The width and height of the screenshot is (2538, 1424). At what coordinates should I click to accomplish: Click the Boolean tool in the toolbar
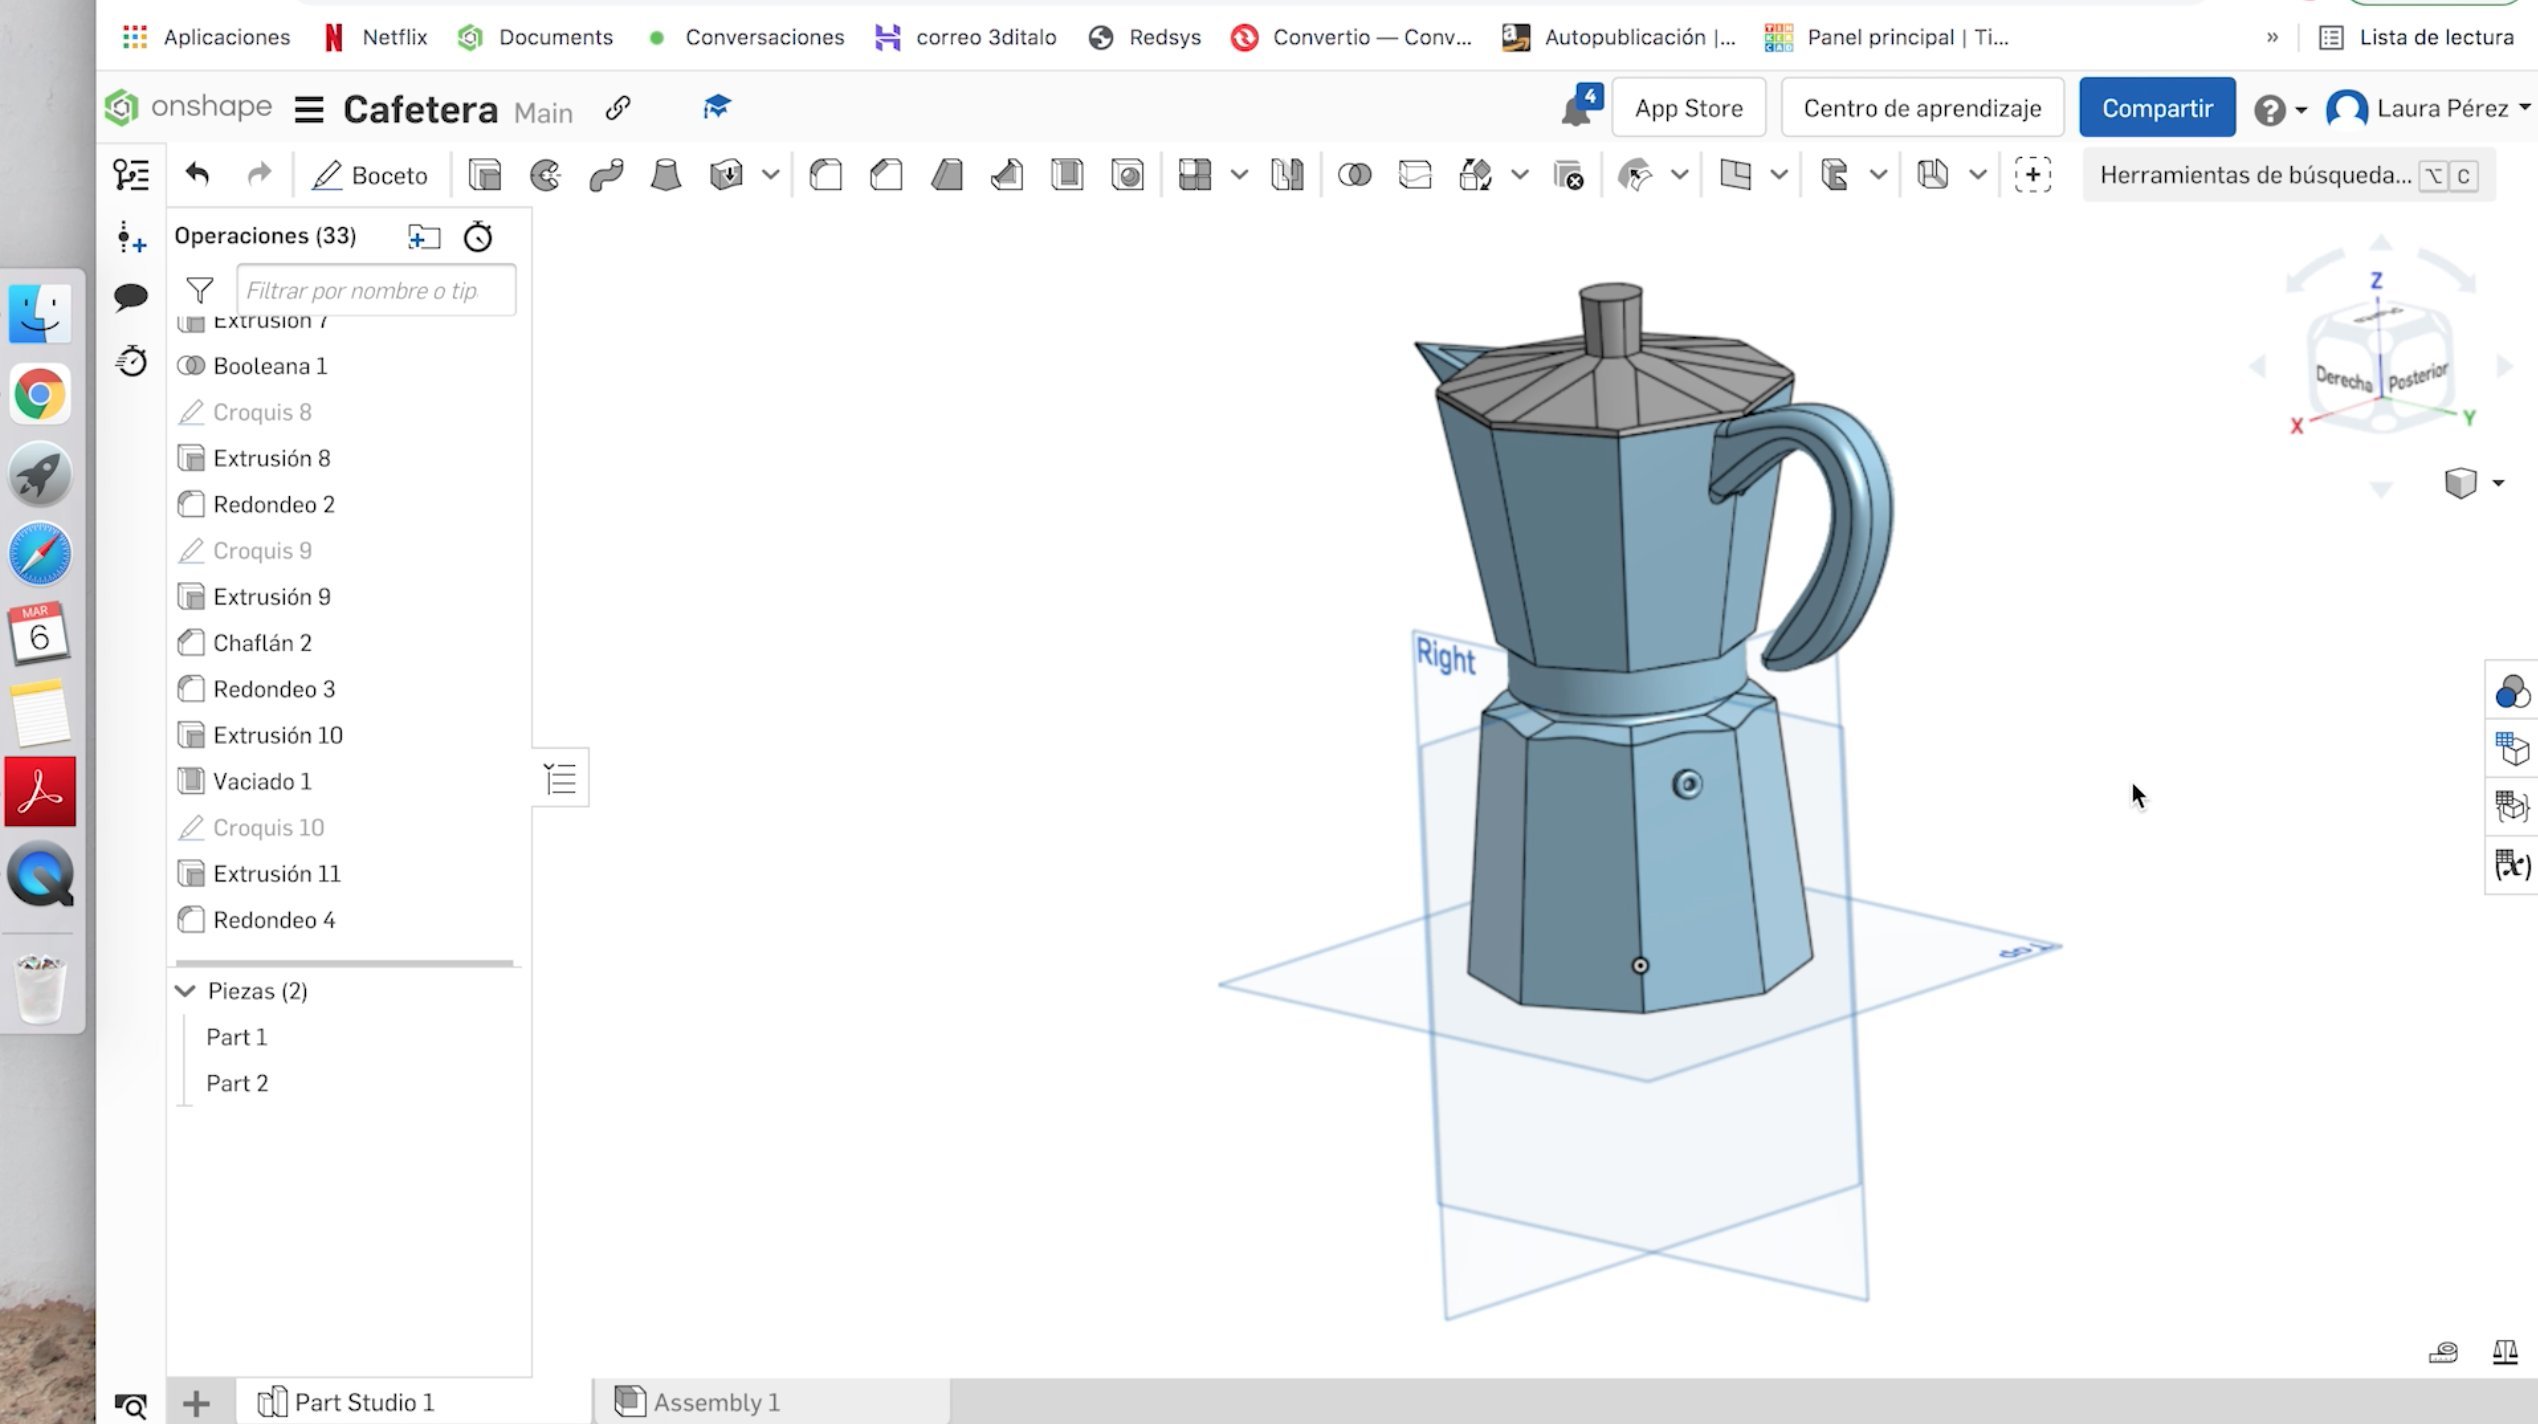tap(1354, 175)
